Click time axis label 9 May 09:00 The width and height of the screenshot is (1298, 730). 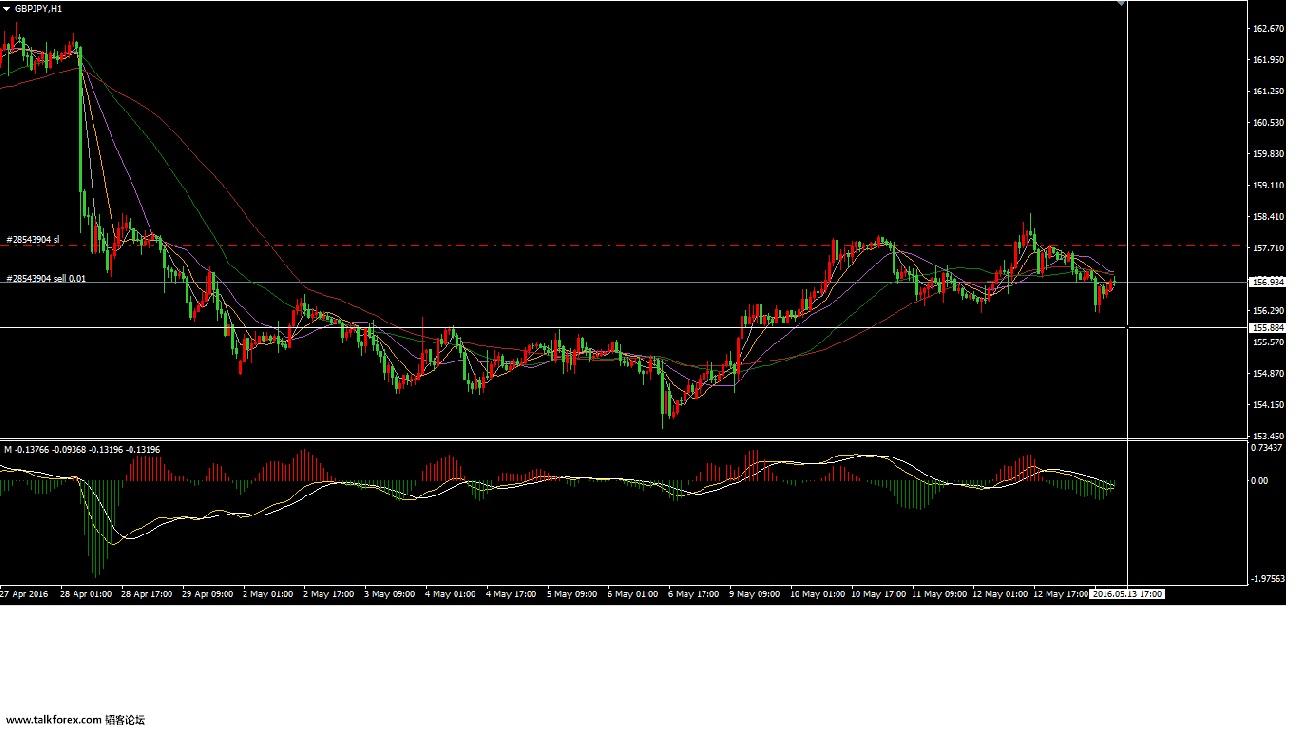(756, 594)
